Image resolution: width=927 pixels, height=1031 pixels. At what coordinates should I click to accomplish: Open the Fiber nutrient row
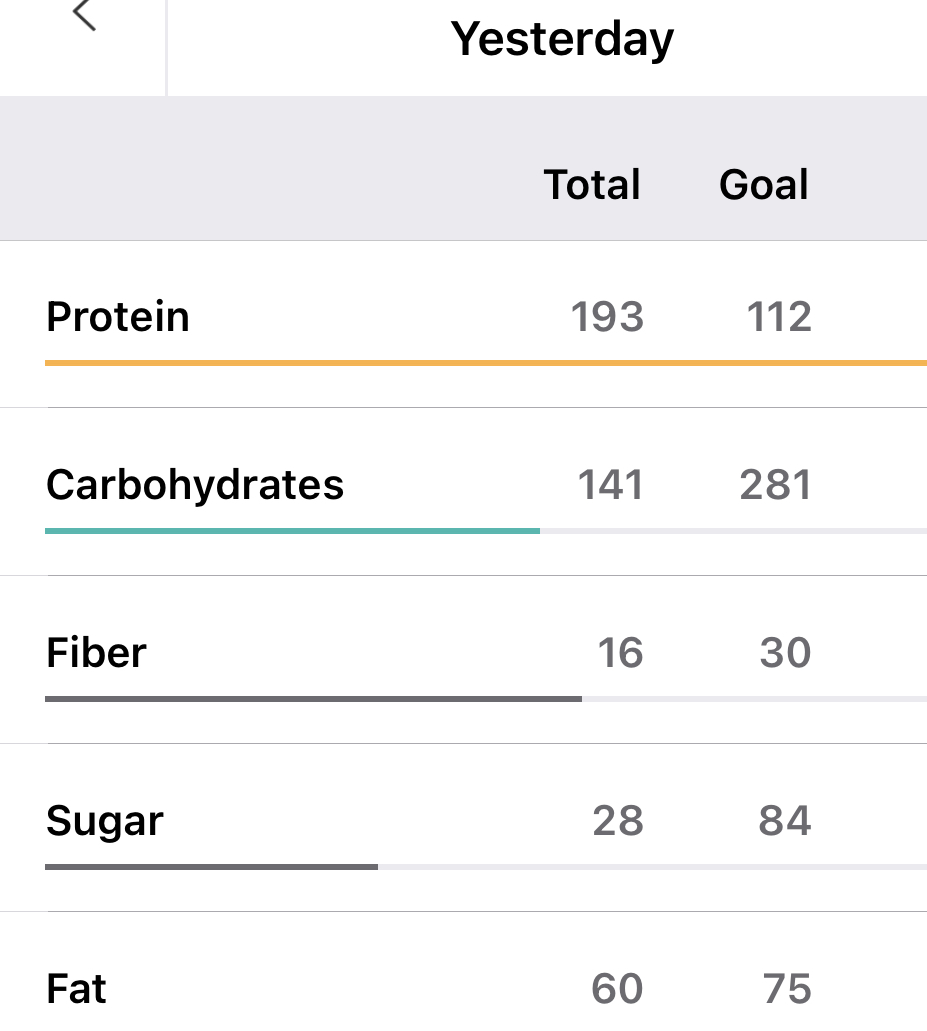coord(96,653)
